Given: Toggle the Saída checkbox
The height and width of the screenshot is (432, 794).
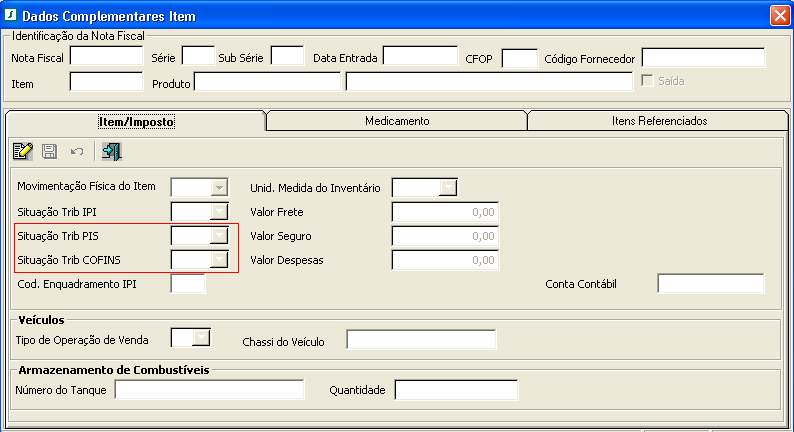Looking at the screenshot, I should tap(648, 80).
